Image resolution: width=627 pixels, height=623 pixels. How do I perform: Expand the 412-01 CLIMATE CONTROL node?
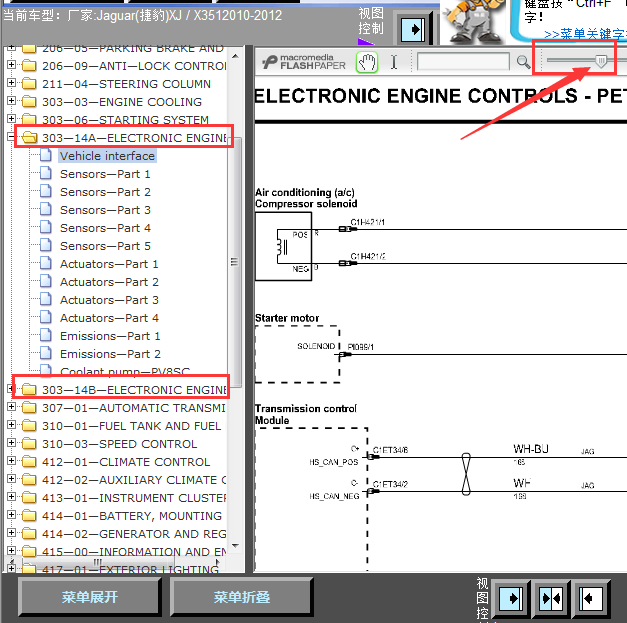(11, 461)
